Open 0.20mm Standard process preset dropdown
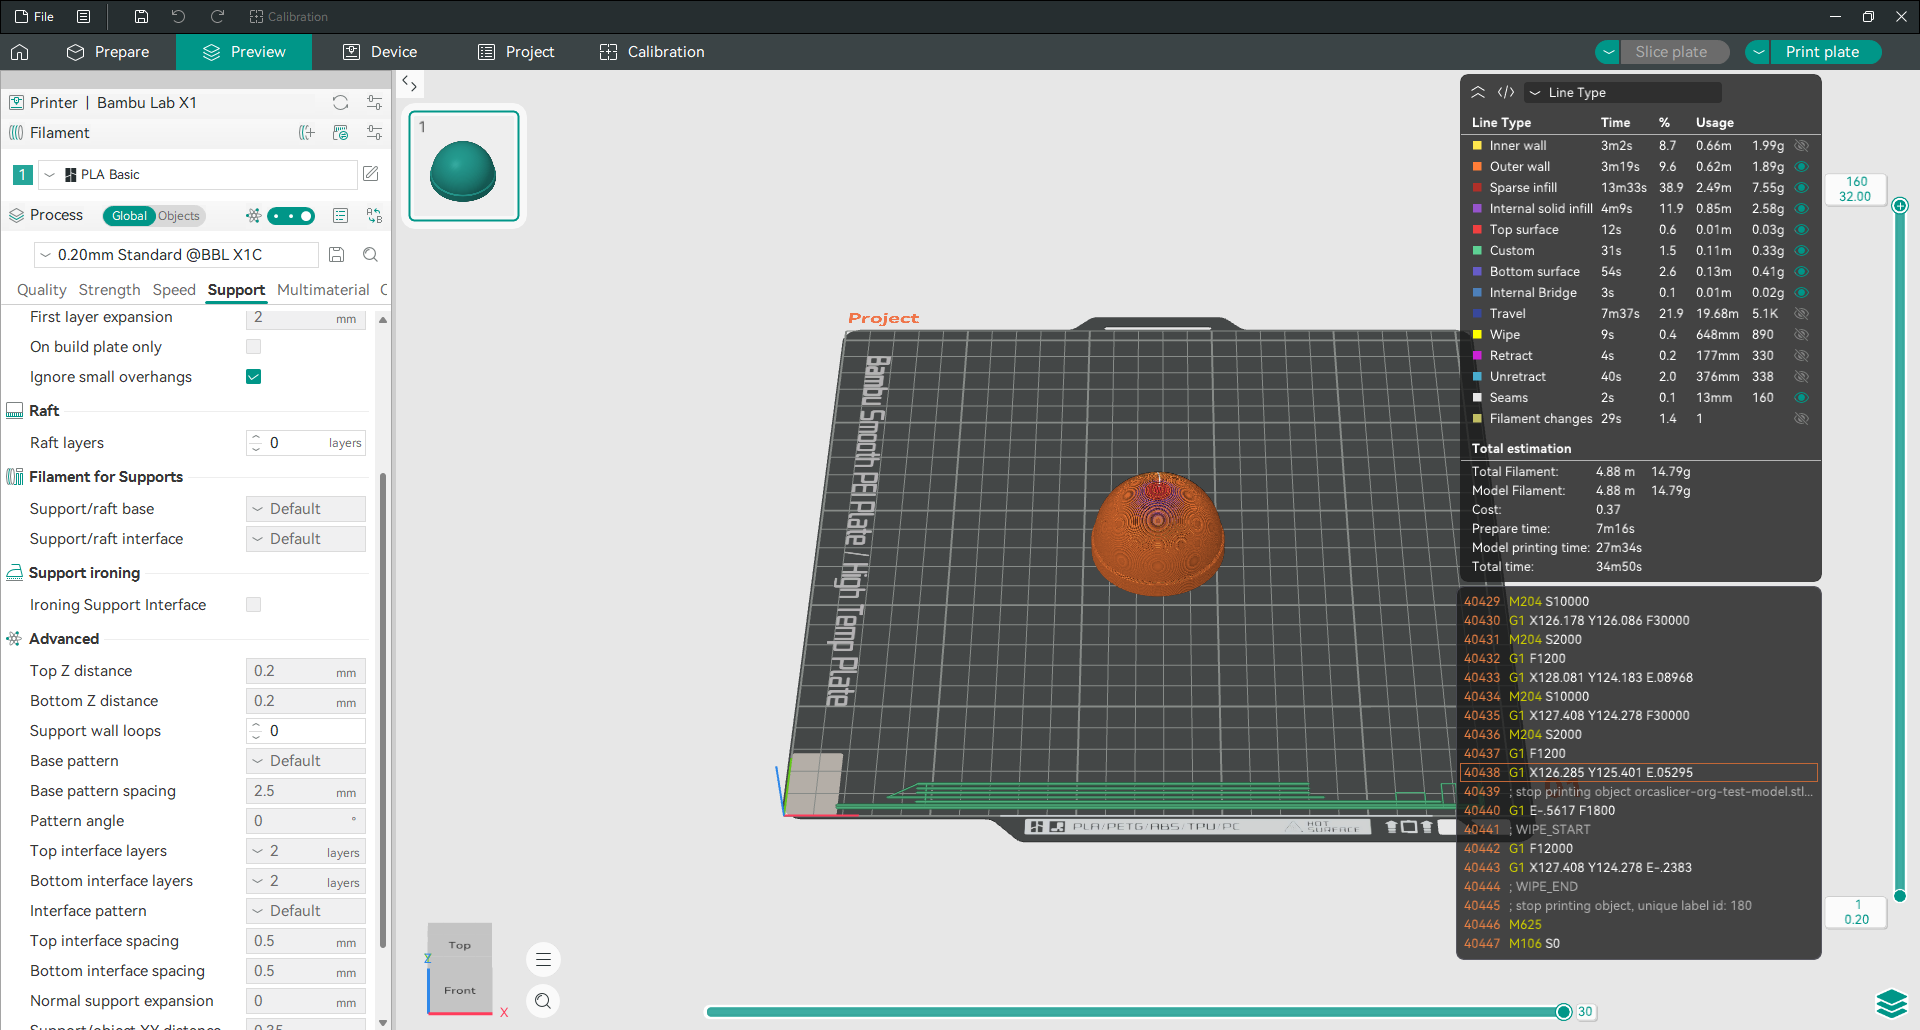Viewport: 1920px width, 1030px height. (177, 254)
